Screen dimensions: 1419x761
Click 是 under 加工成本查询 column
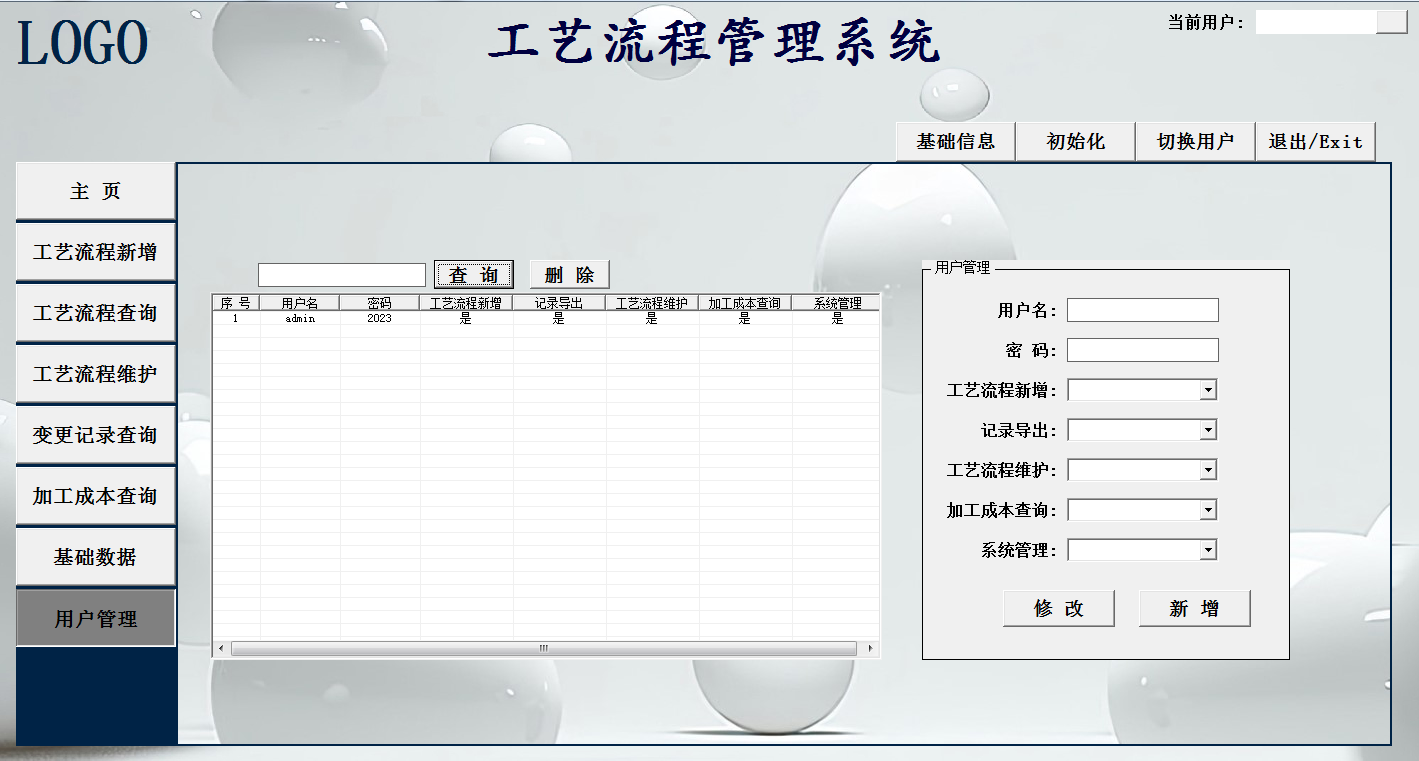point(745,319)
